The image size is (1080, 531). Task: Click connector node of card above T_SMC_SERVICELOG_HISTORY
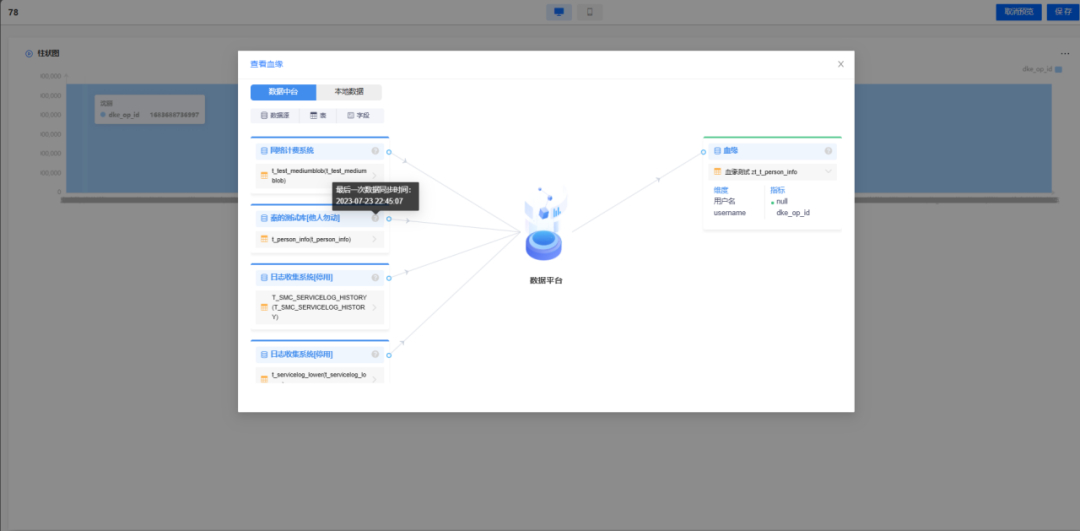pos(389,278)
